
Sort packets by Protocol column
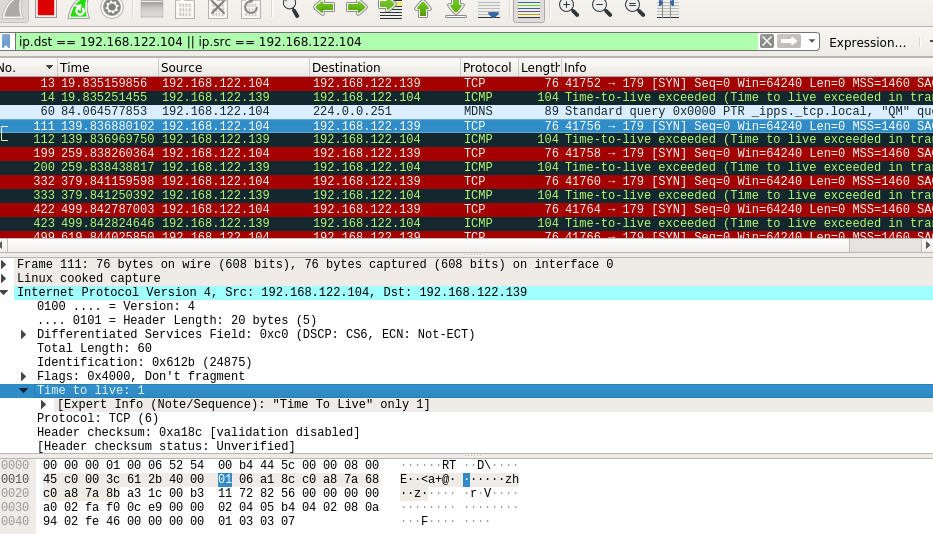[x=489, y=67]
